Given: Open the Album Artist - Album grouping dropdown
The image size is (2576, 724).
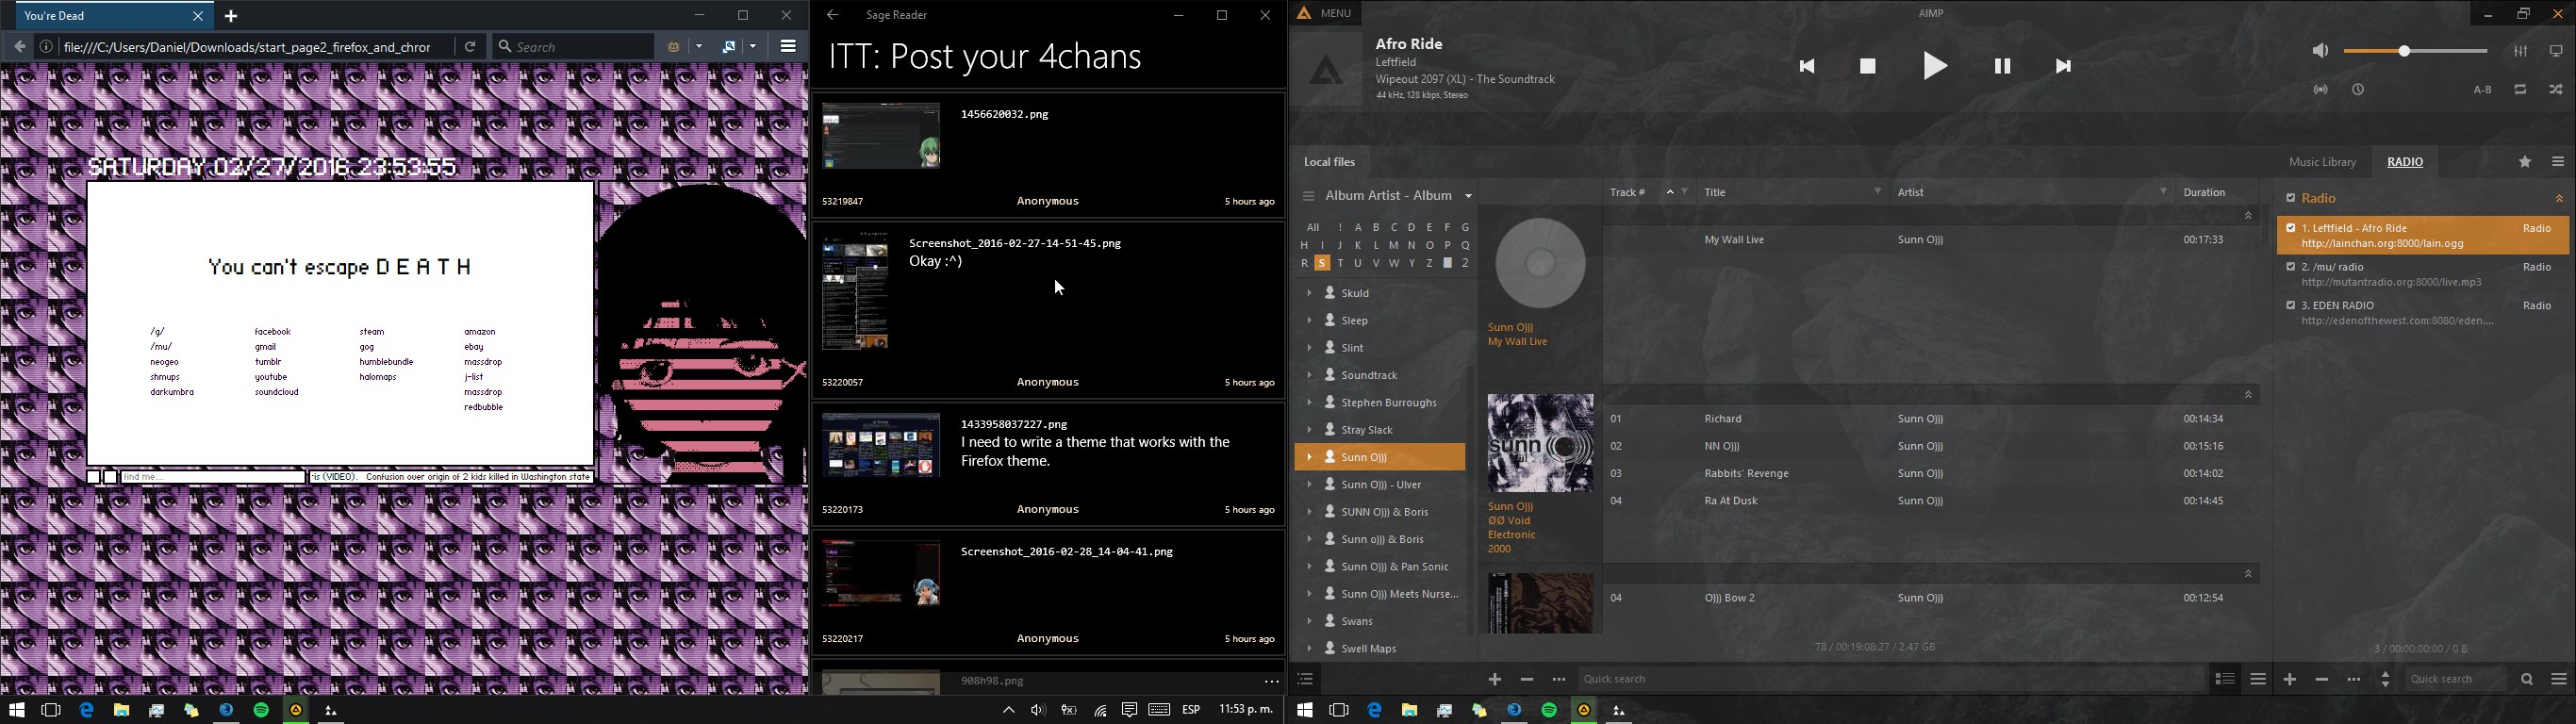Looking at the screenshot, I should point(1468,196).
